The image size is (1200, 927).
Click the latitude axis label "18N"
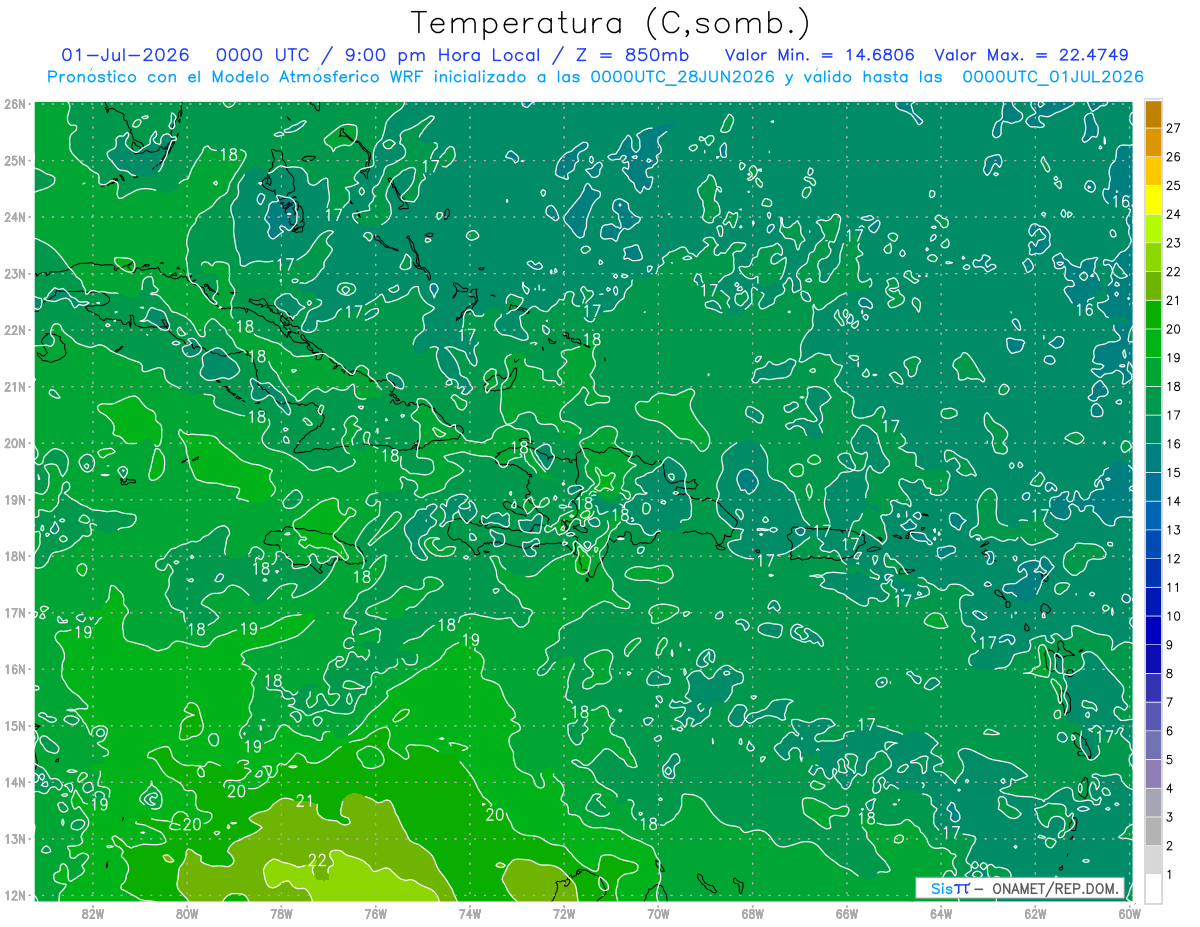coord(15,556)
